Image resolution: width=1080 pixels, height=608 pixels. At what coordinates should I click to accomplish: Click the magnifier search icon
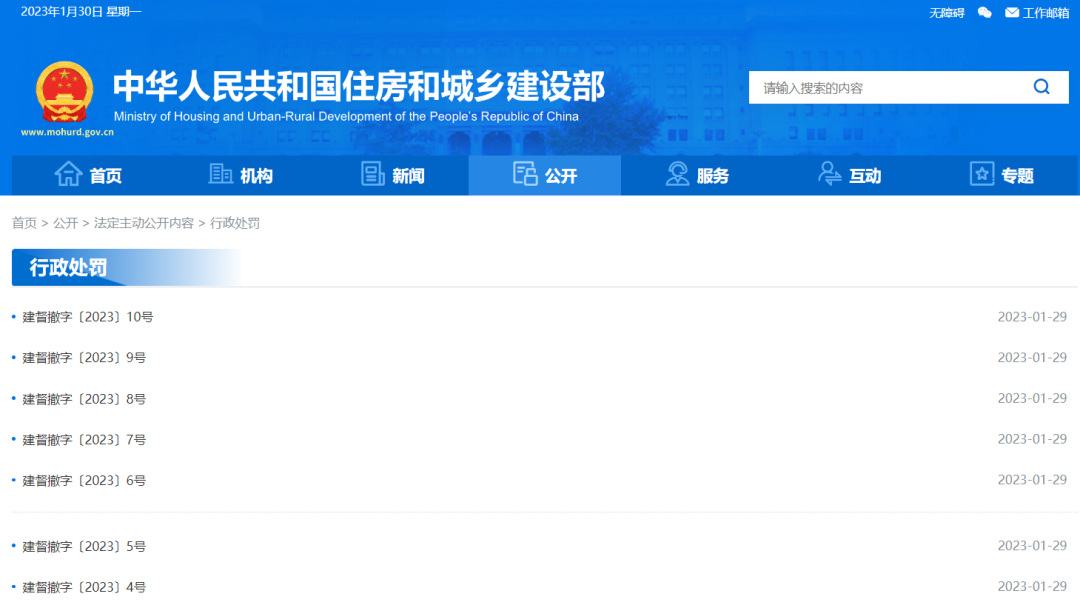coord(1041,87)
